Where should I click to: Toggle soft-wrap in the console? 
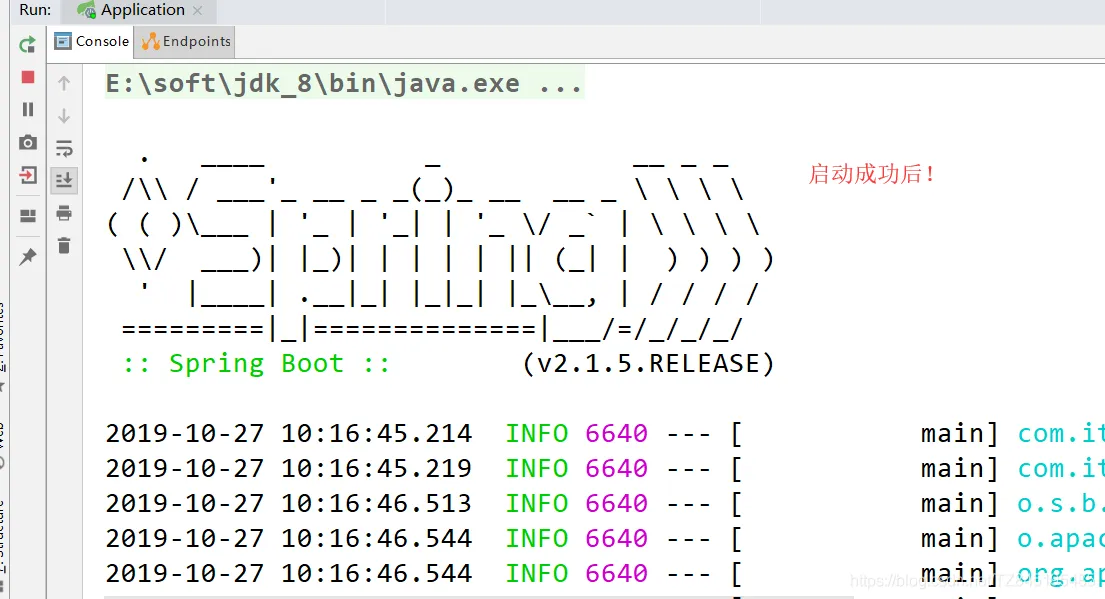pyautogui.click(x=63, y=148)
